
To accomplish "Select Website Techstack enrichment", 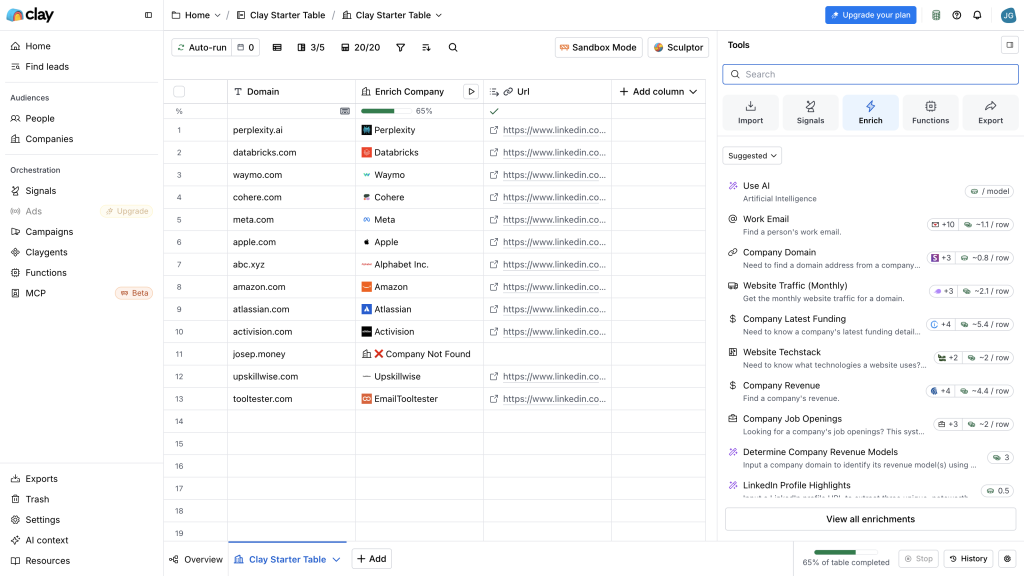I will (x=871, y=358).
